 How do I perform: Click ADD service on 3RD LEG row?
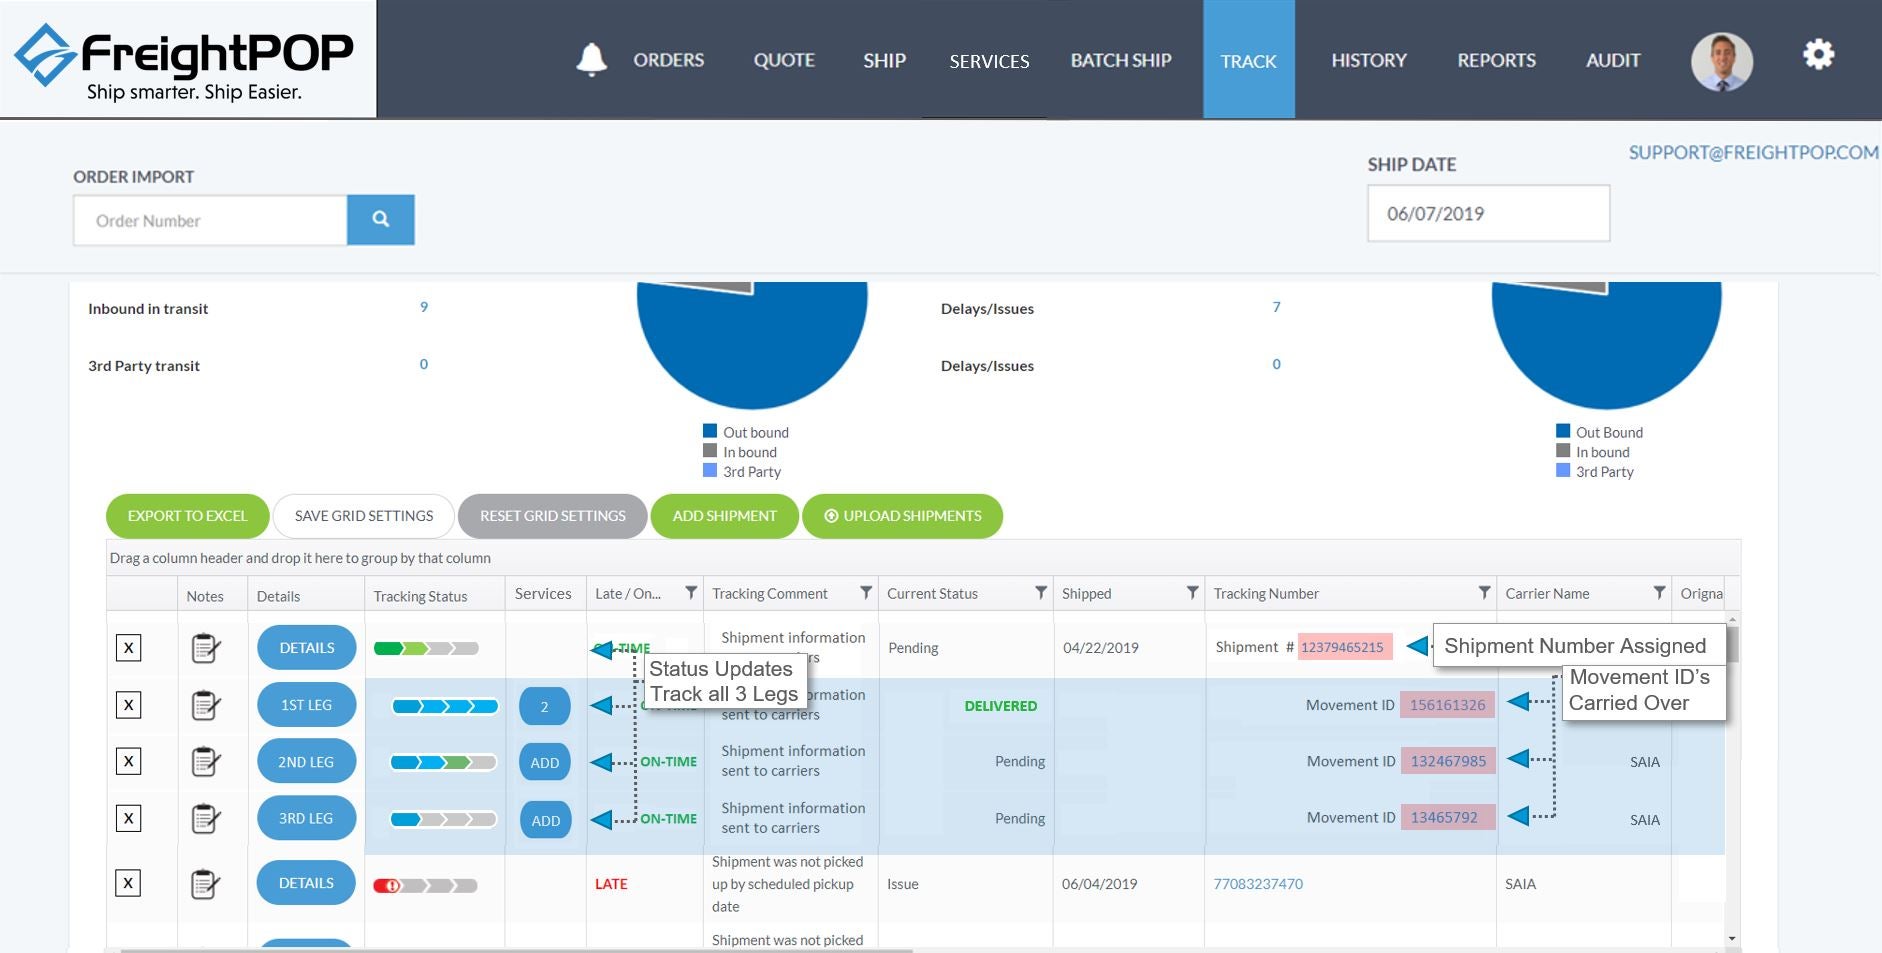coord(545,820)
